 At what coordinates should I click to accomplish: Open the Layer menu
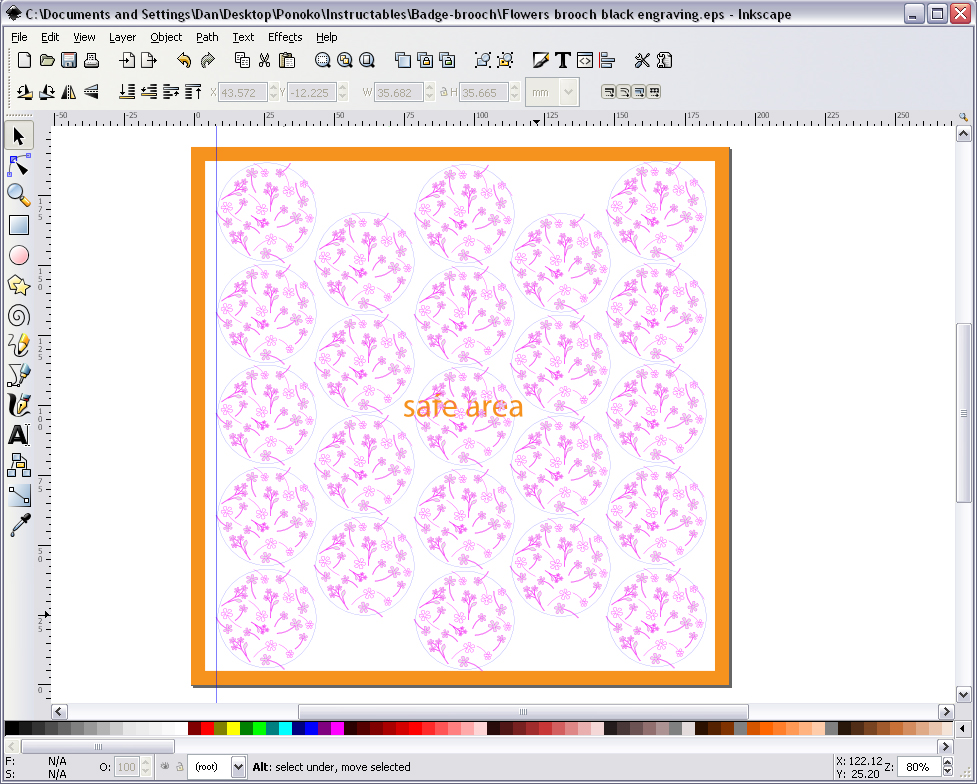[x=122, y=37]
